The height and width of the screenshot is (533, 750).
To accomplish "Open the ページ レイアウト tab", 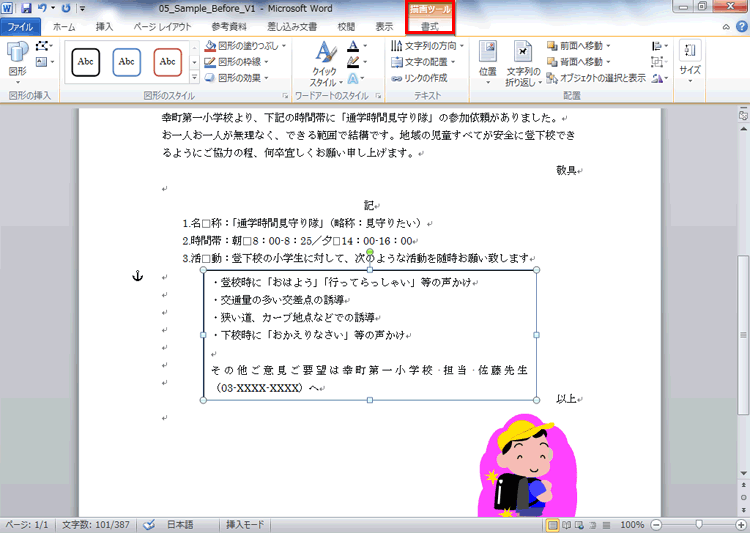I will click(x=162, y=27).
